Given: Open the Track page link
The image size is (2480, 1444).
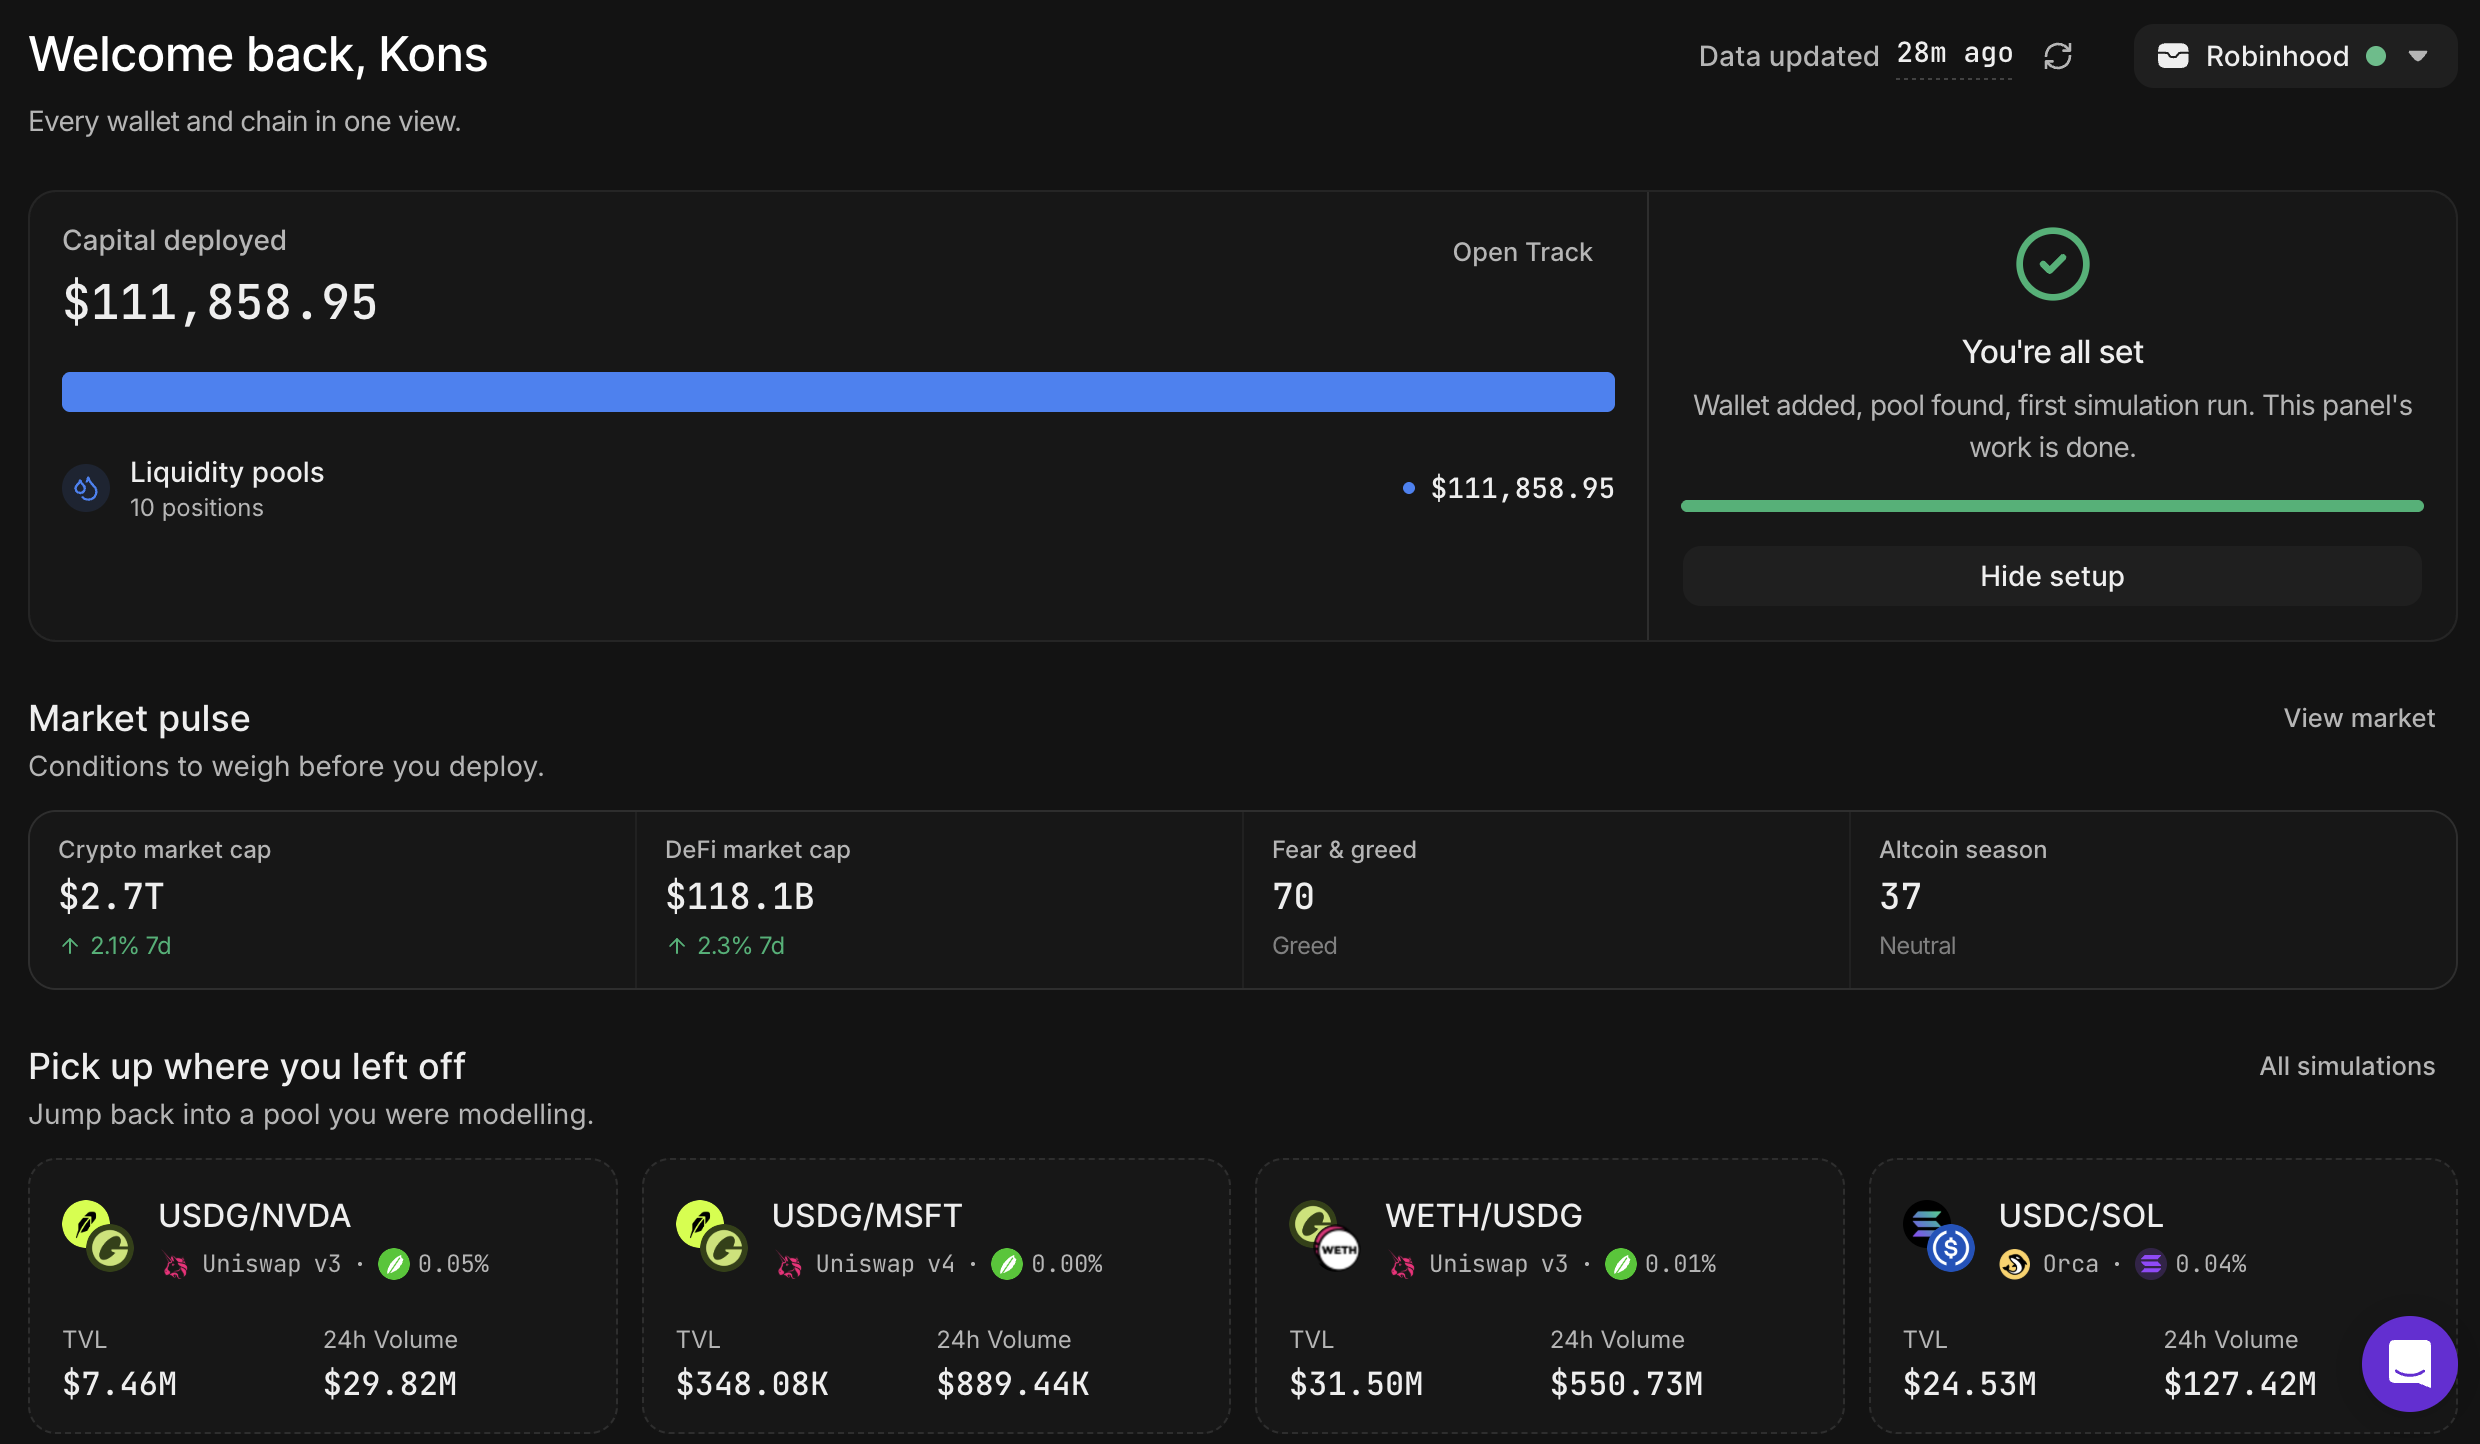Looking at the screenshot, I should pyautogui.click(x=1522, y=252).
